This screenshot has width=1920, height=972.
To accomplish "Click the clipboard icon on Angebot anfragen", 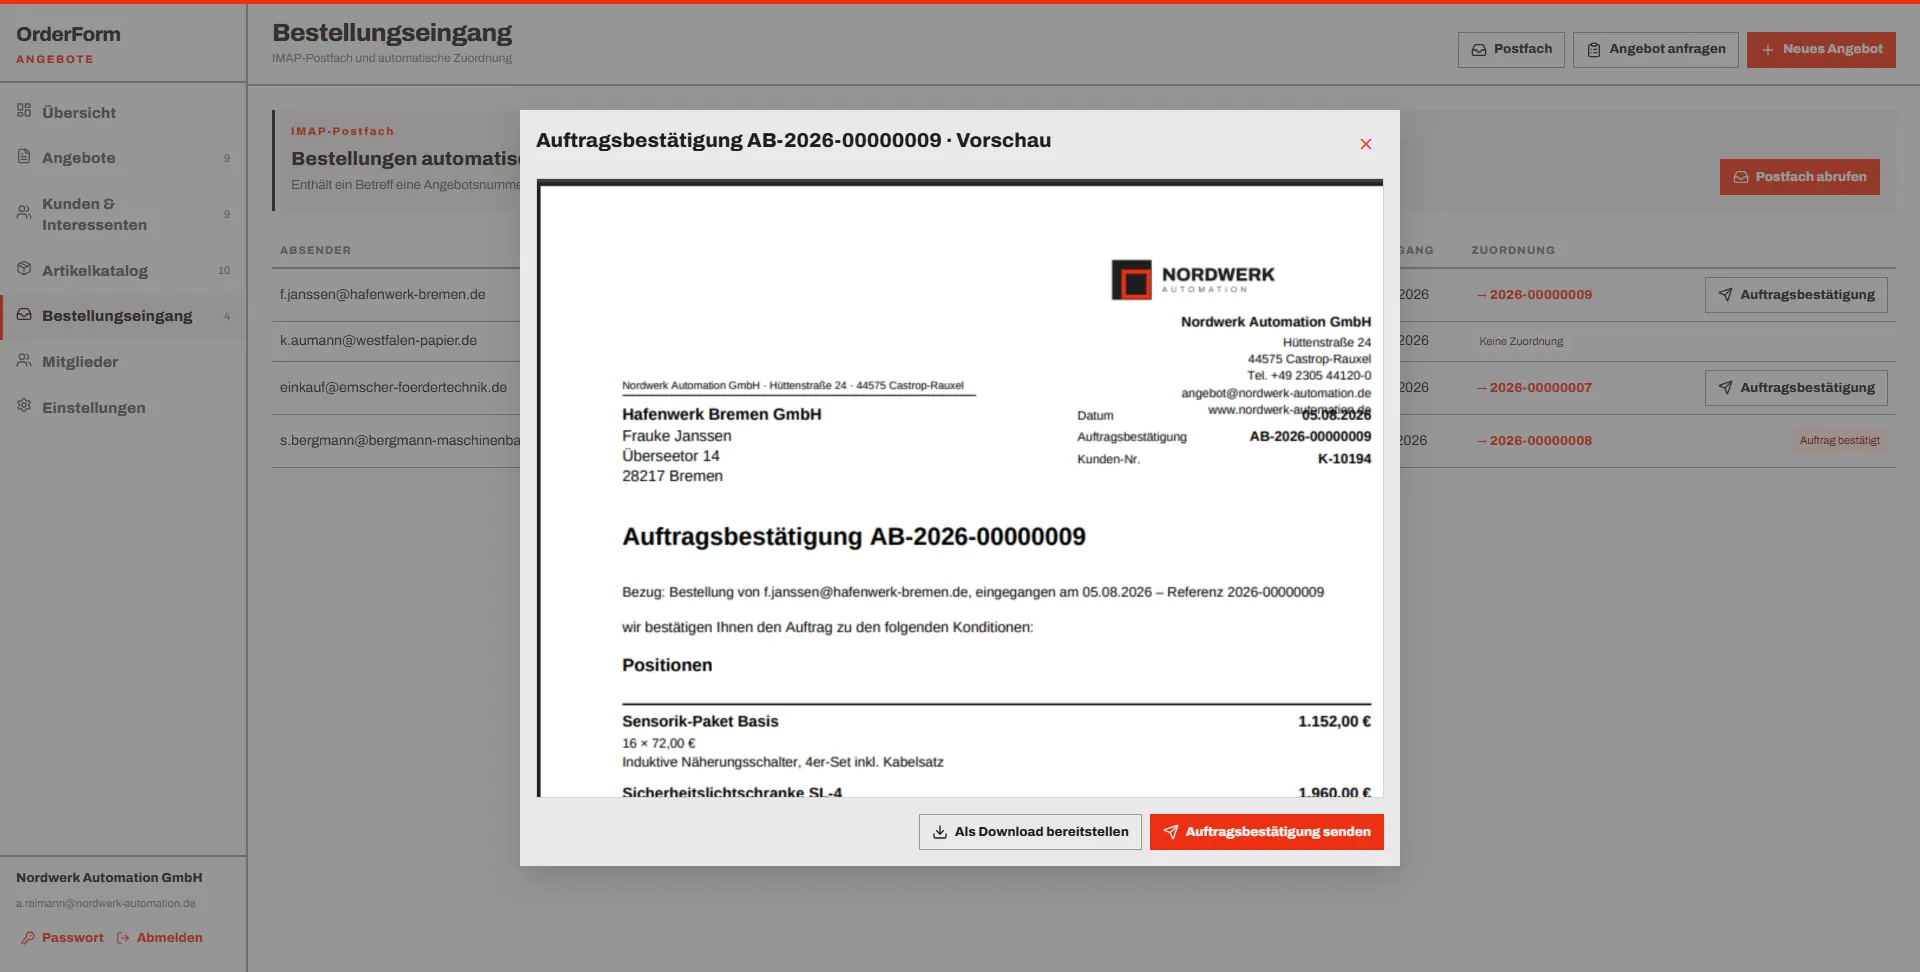I will click(x=1594, y=49).
